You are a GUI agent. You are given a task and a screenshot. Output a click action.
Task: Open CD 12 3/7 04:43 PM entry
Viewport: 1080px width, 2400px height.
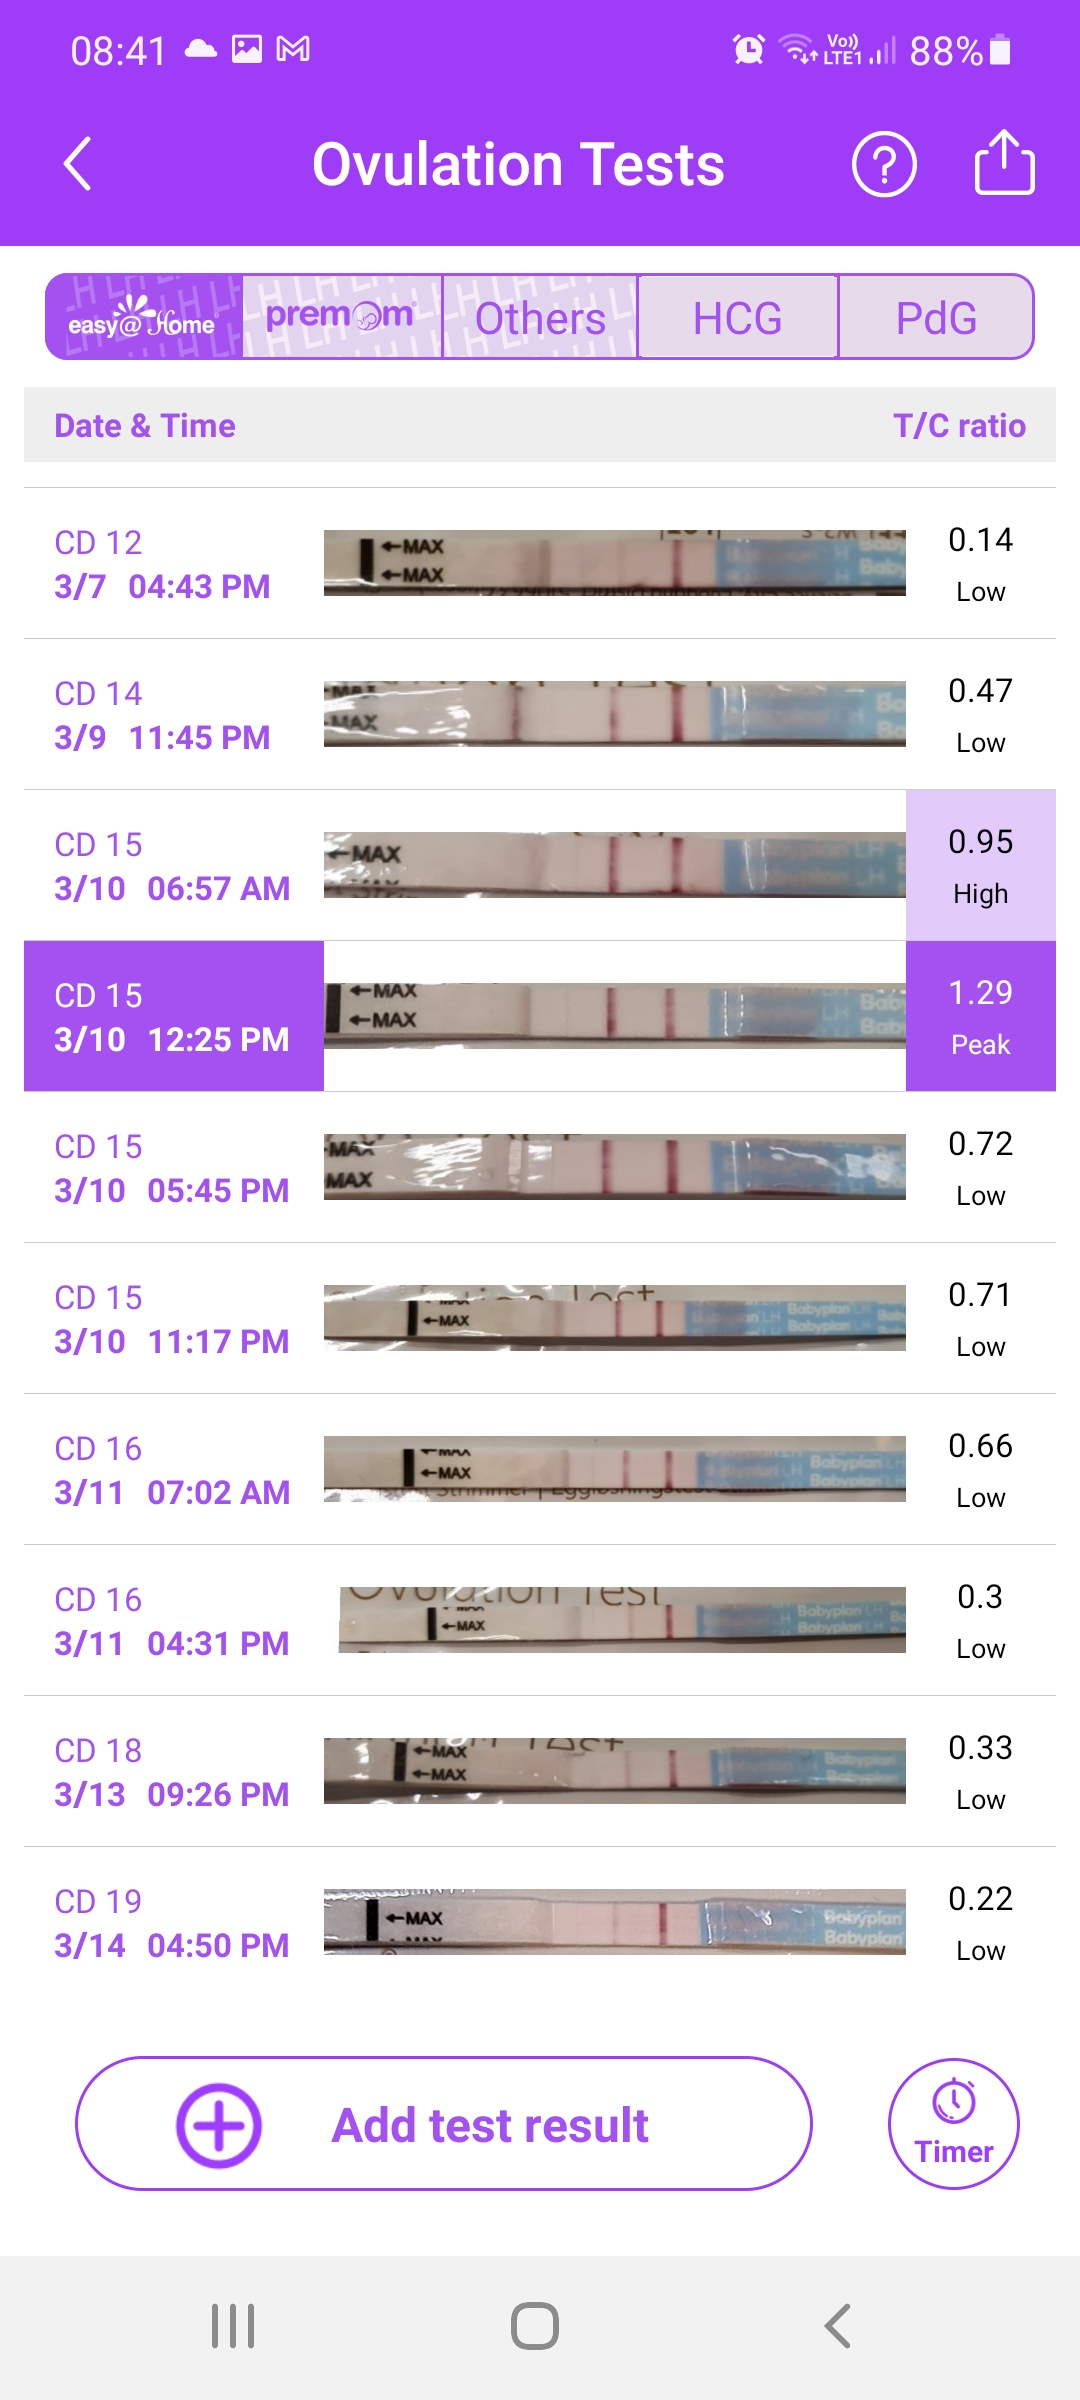coord(162,564)
